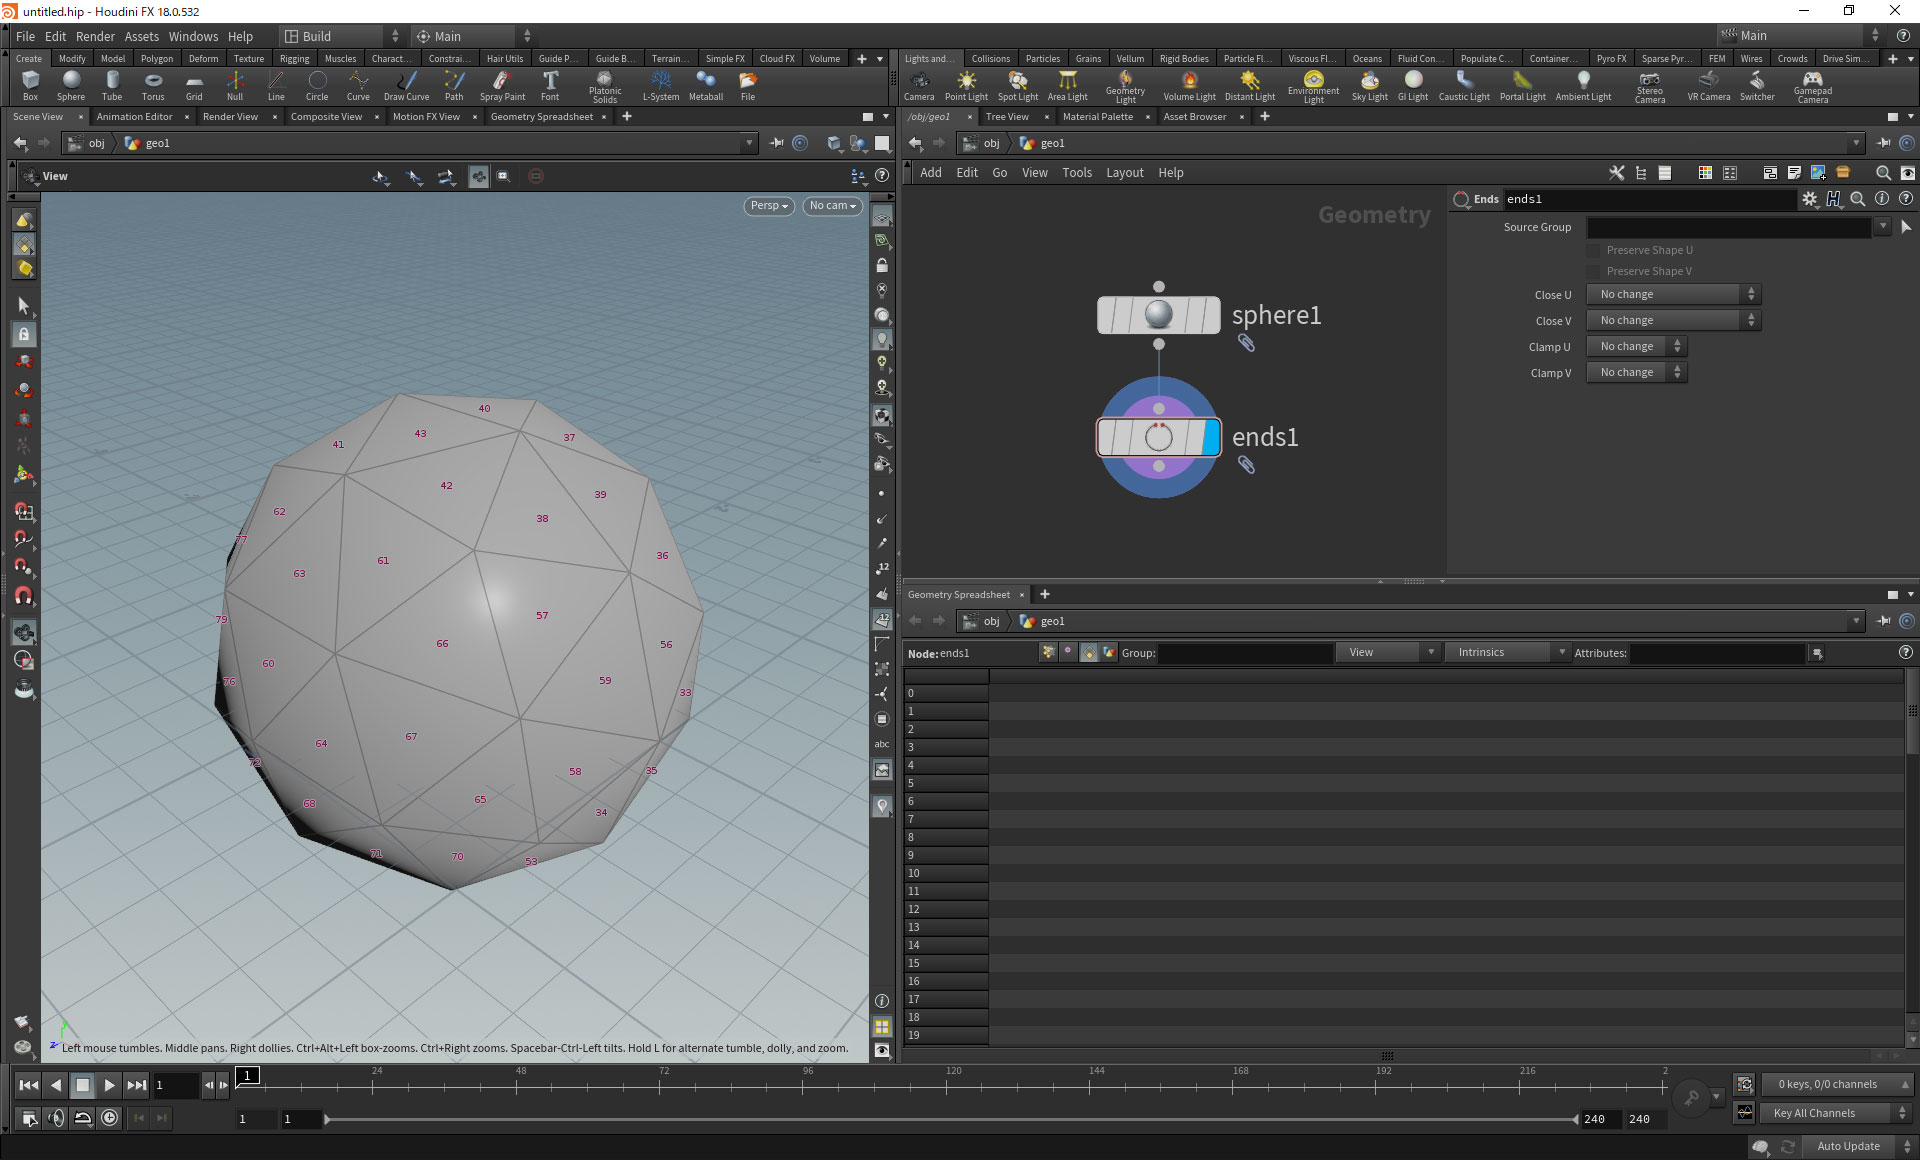Select the Sphere shelf tool
This screenshot has height=1160, width=1920.
coord(71,86)
